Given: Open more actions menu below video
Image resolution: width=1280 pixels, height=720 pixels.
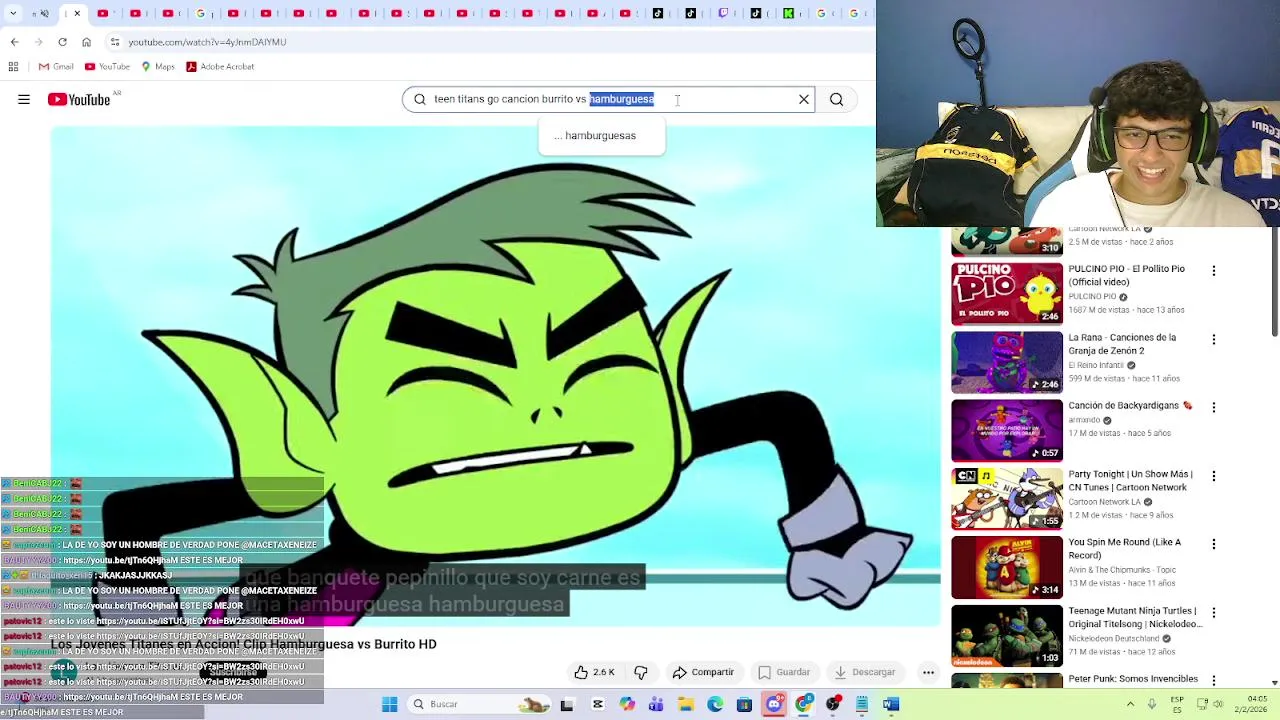Looking at the screenshot, I should click(x=928, y=672).
